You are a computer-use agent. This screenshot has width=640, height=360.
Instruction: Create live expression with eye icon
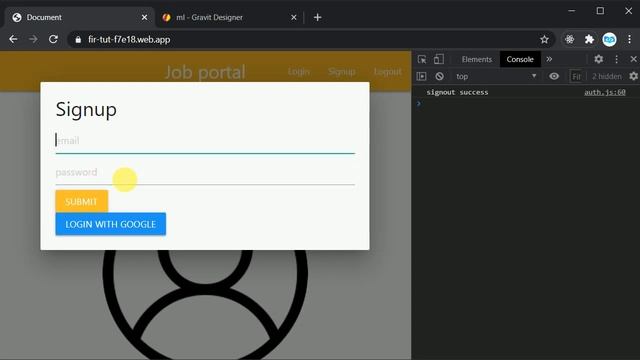(x=554, y=76)
